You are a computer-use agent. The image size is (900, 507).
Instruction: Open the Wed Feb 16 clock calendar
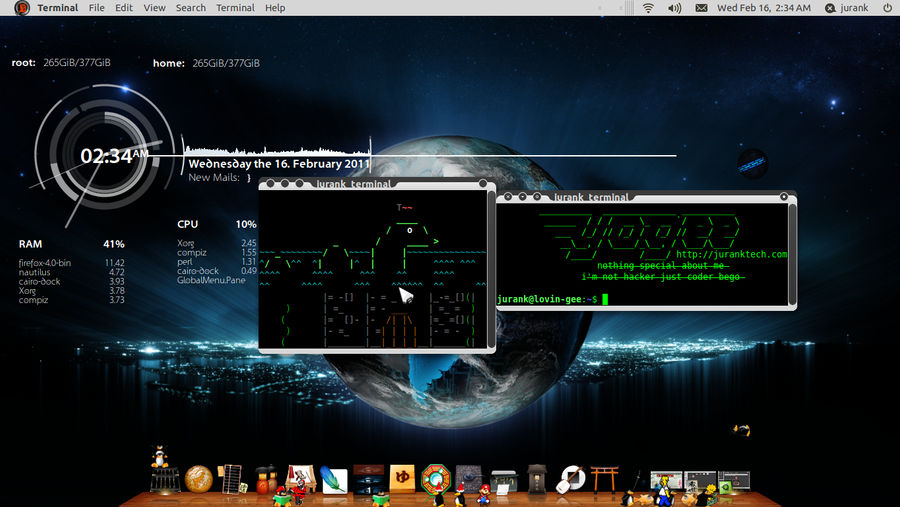tap(763, 8)
